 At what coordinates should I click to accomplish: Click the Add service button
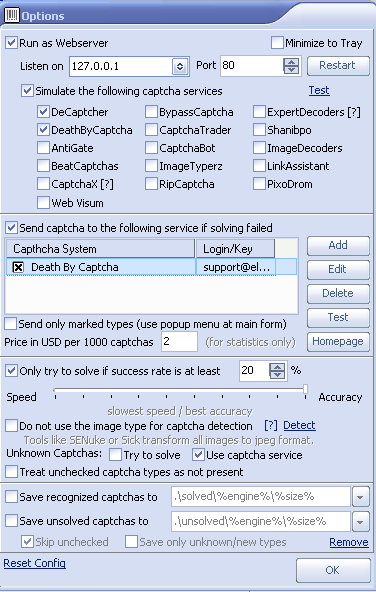click(338, 245)
